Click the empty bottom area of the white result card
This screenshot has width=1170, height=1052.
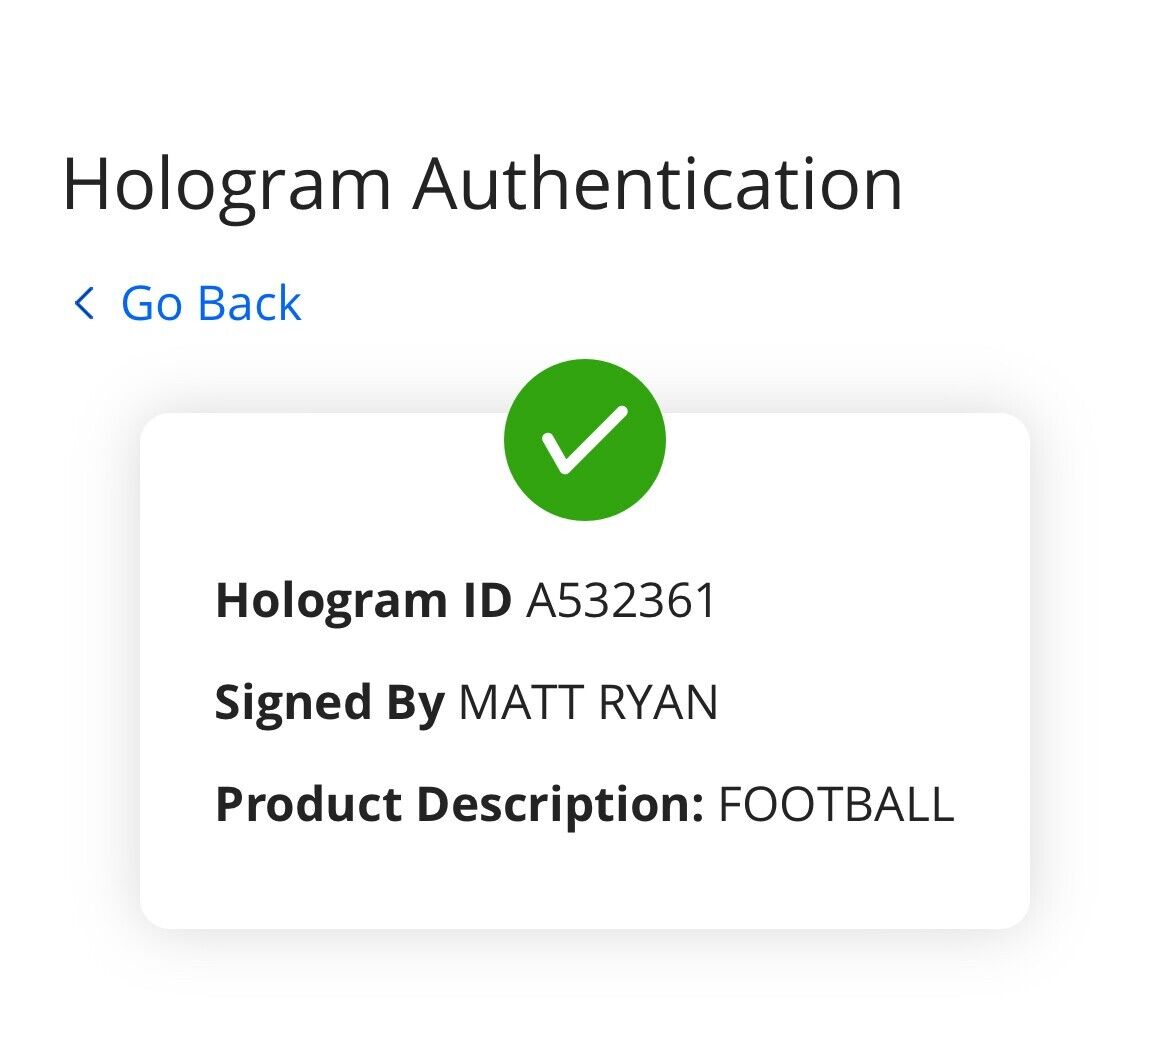pyautogui.click(x=584, y=885)
